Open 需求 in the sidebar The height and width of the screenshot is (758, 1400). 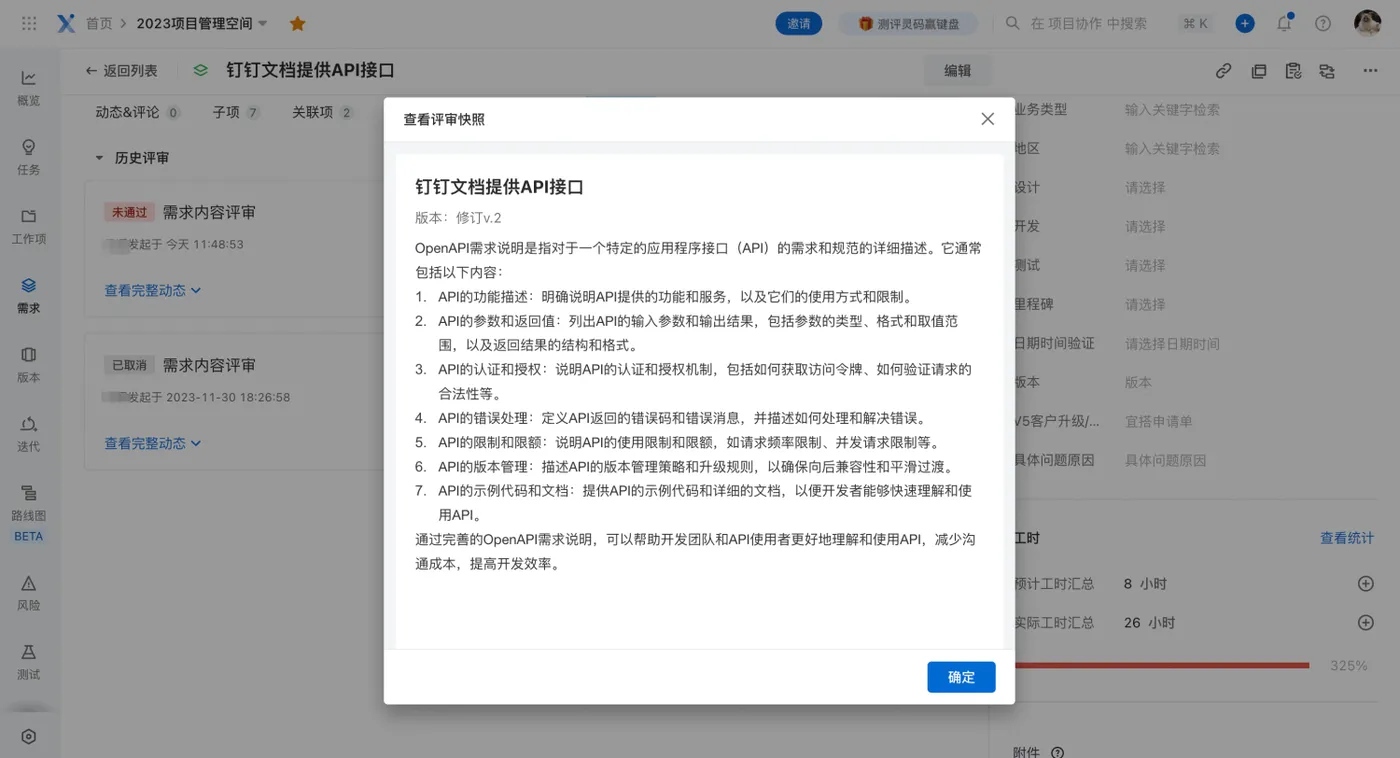(x=29, y=296)
